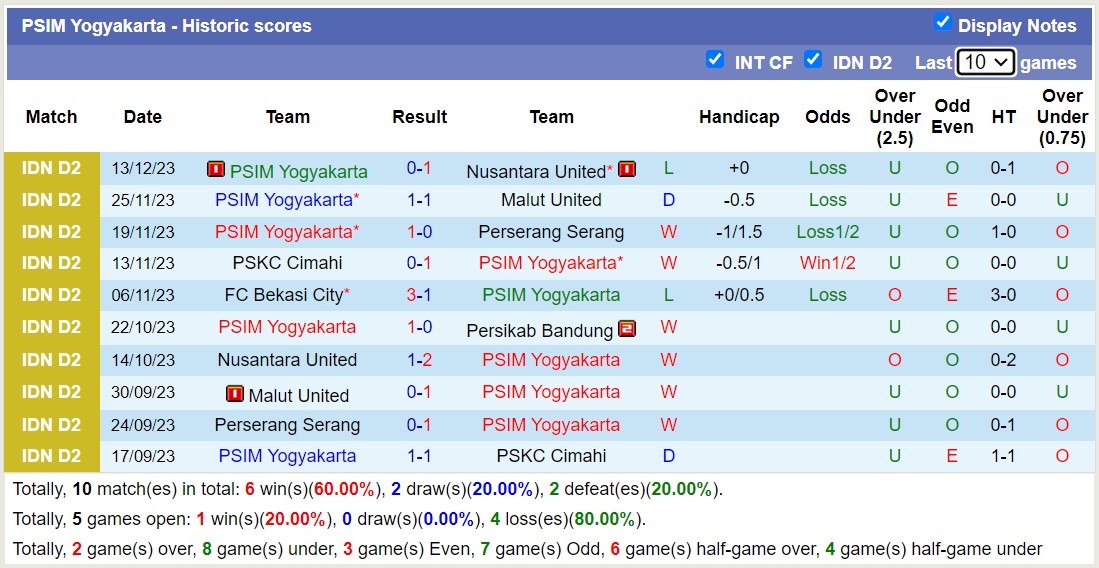Screen dimensions: 1099x568
Task: Click red card icon beside PSIM Yogyakarta, 13/12/23
Action: (x=215, y=170)
